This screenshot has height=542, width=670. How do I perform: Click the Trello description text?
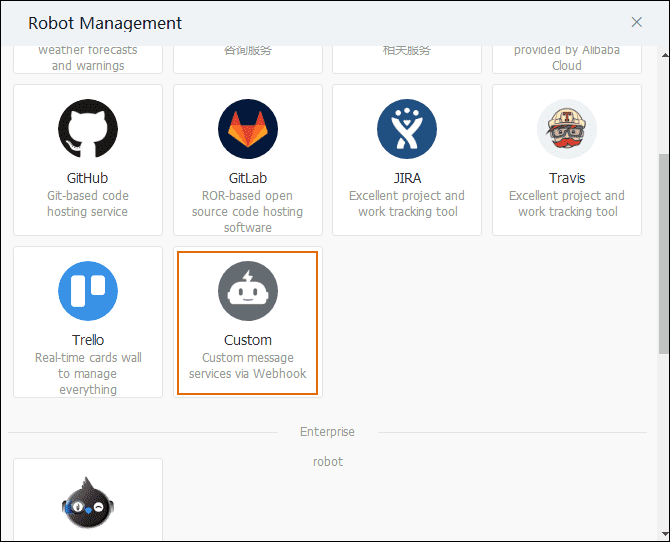pos(88,373)
